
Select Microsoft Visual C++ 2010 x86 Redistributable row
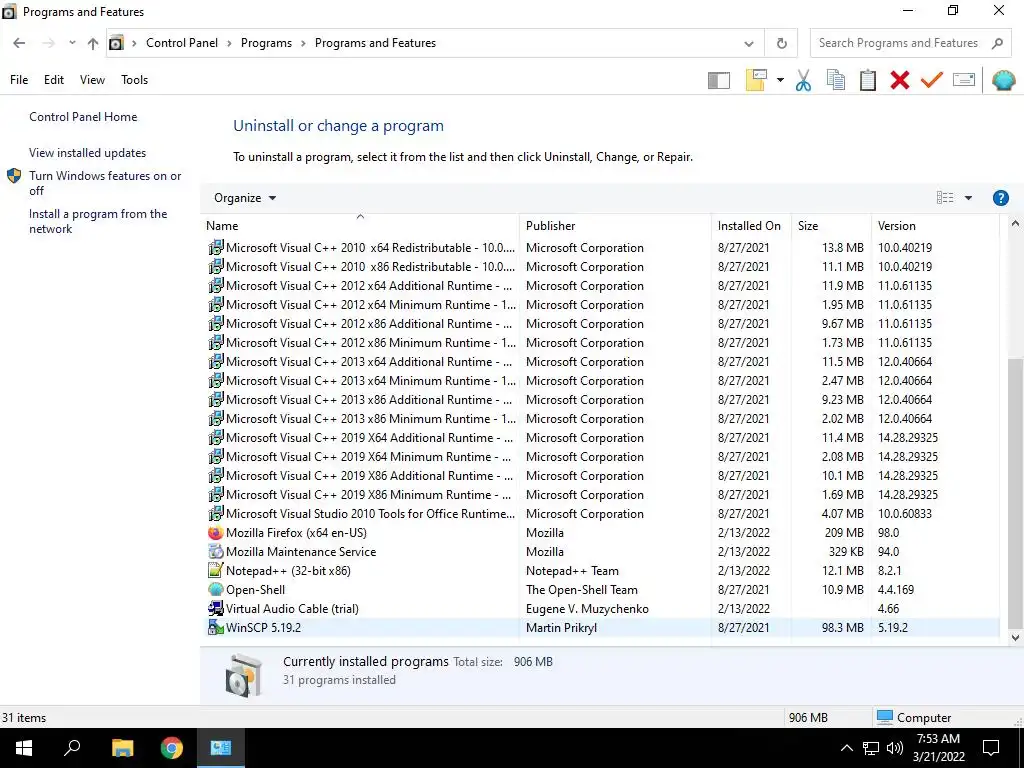click(x=600, y=267)
